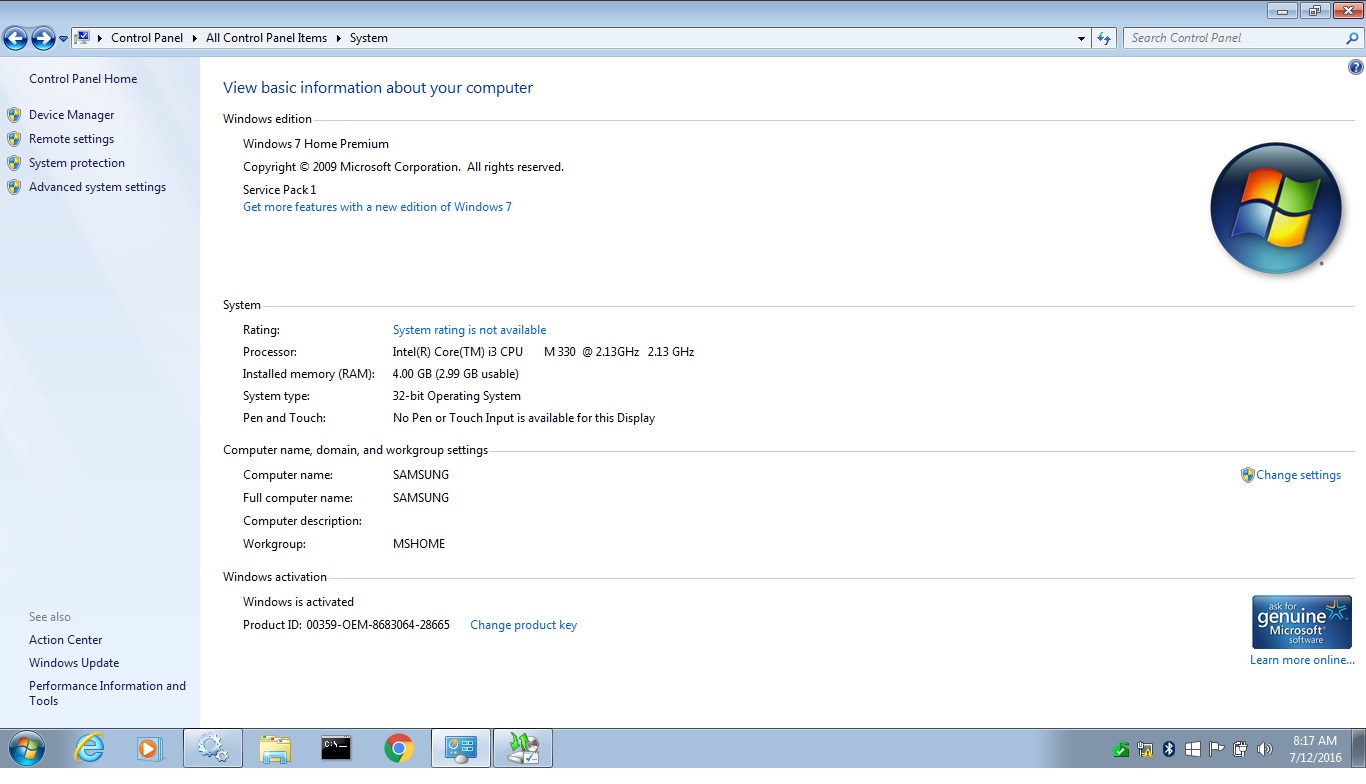
Task: Click the Copyright 2009 Microsoft Corporation text
Action: 403,167
